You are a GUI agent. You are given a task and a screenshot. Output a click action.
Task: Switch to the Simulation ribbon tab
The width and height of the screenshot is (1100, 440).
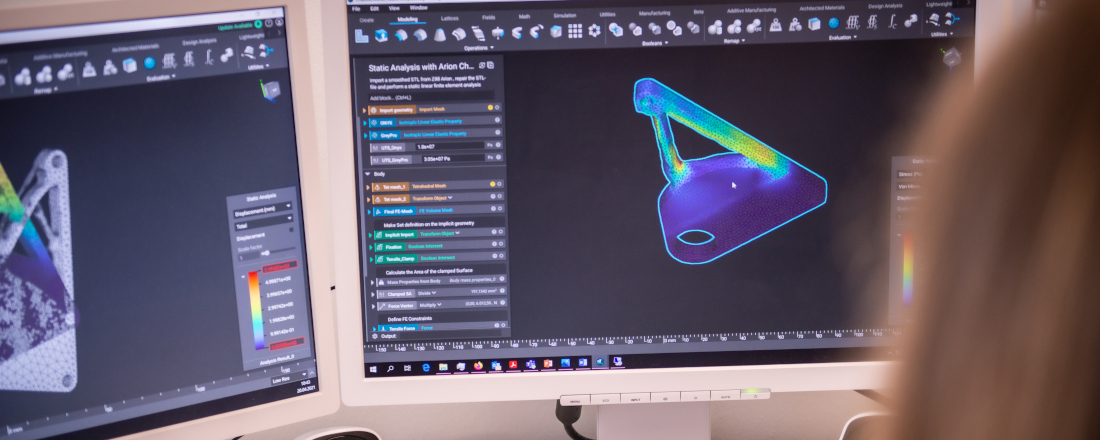tap(564, 15)
